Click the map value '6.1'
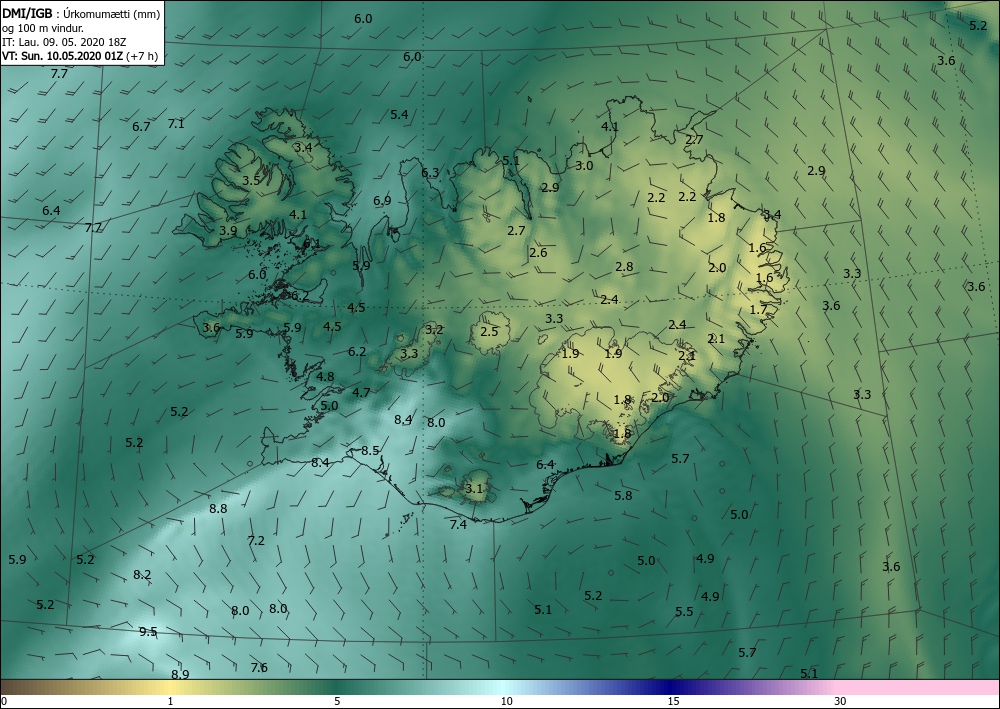The width and height of the screenshot is (1000, 709). [312, 243]
